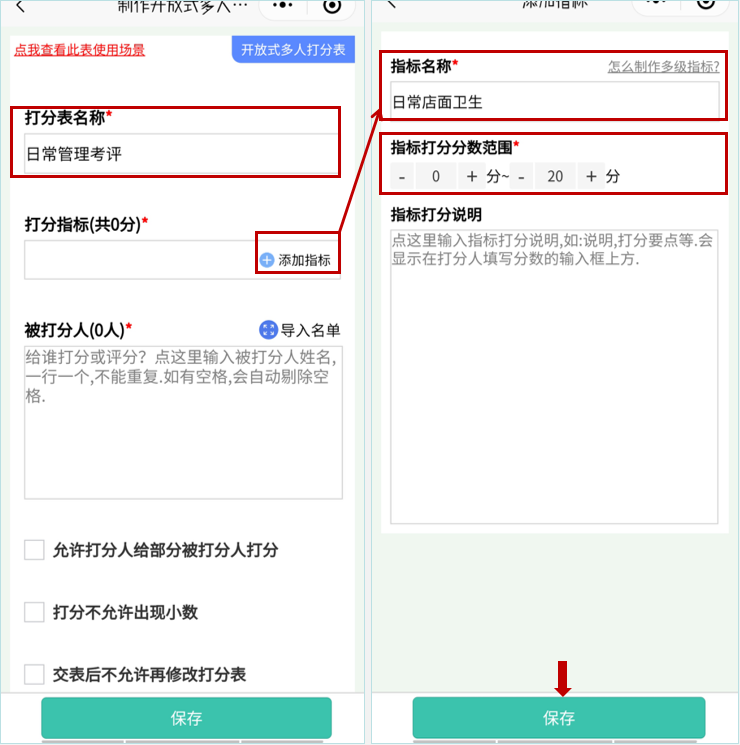Screen dimensions: 740x745
Task: Enable 允许打分人给部分被打分人打分 checkbox
Action: [34, 550]
